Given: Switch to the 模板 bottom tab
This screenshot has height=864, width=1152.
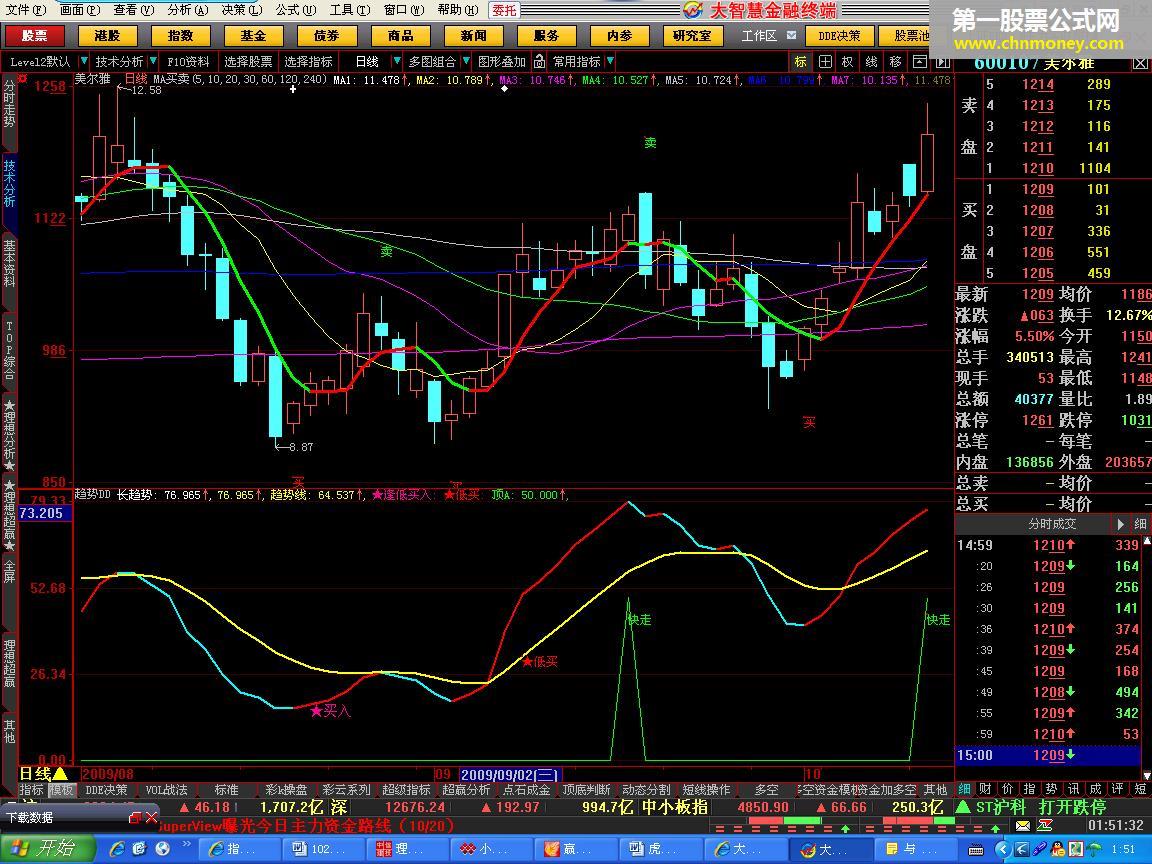Looking at the screenshot, I should 61,790.
